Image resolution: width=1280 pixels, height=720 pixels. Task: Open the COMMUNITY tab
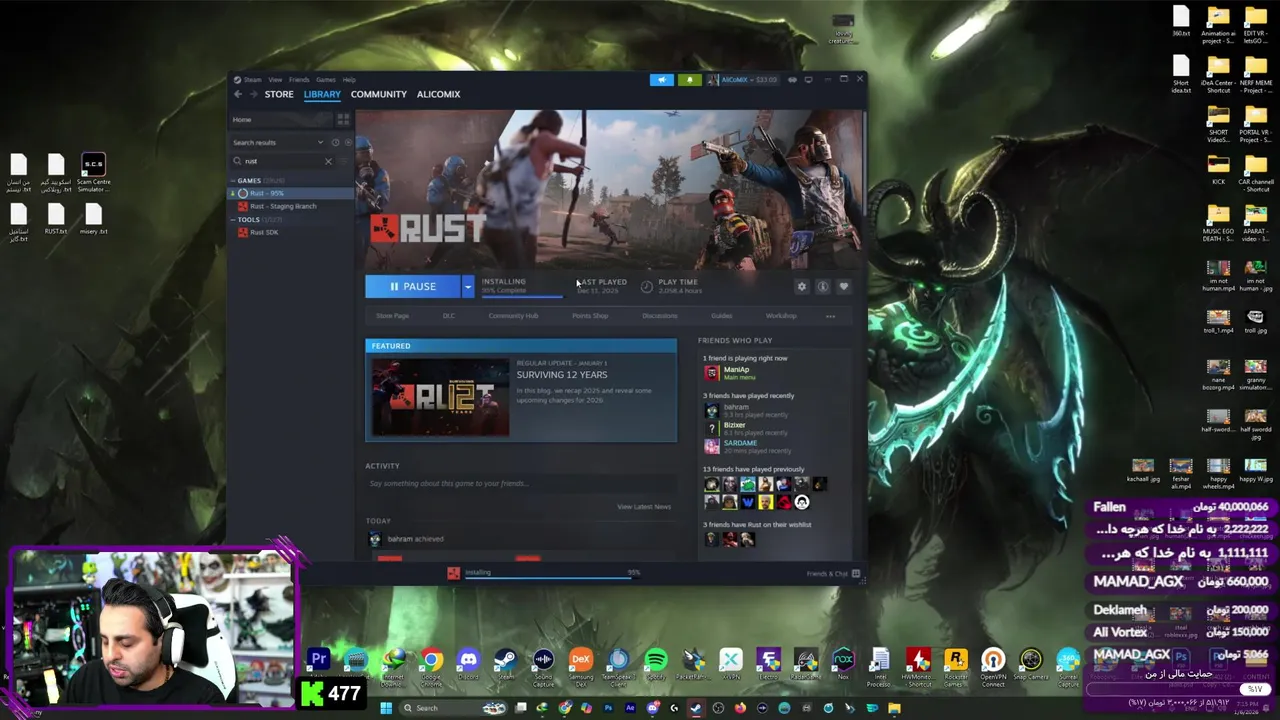pyautogui.click(x=378, y=94)
